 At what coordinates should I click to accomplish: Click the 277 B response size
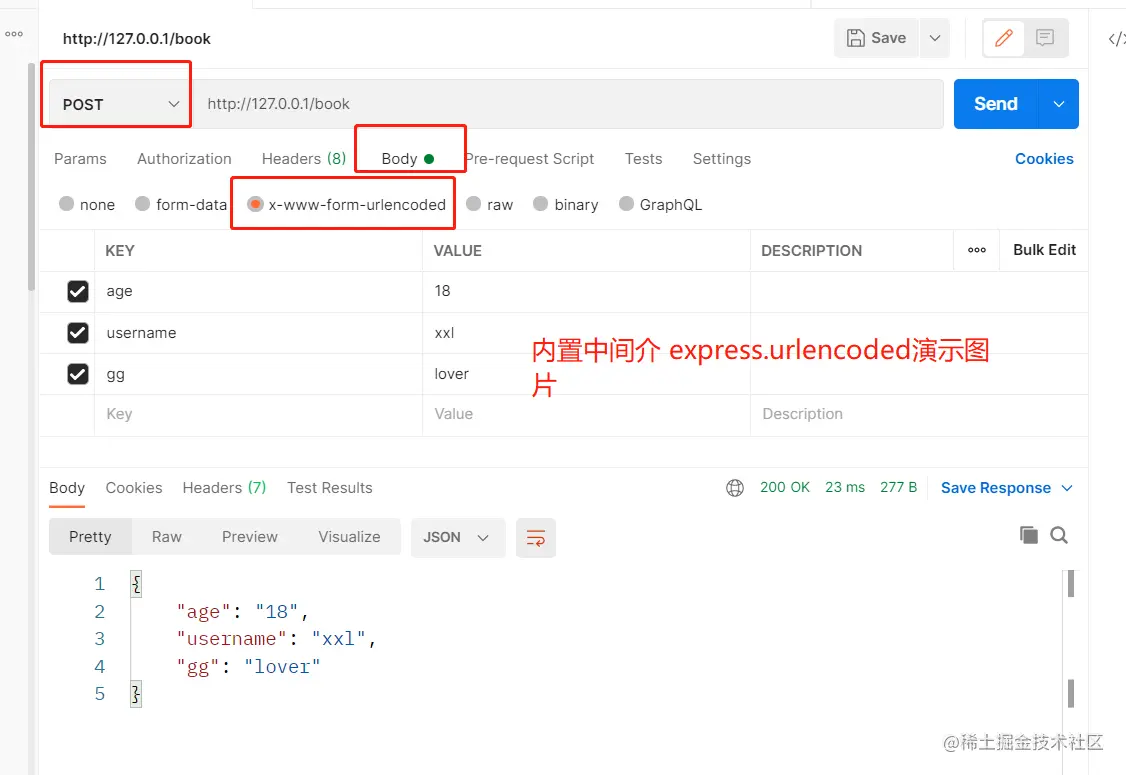(x=898, y=487)
